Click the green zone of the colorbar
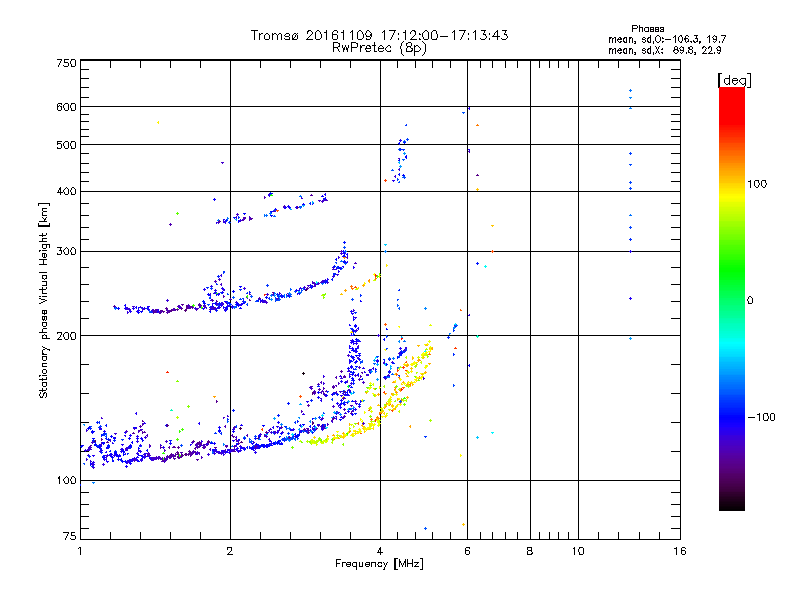The width and height of the screenshot is (800, 600). (732, 260)
